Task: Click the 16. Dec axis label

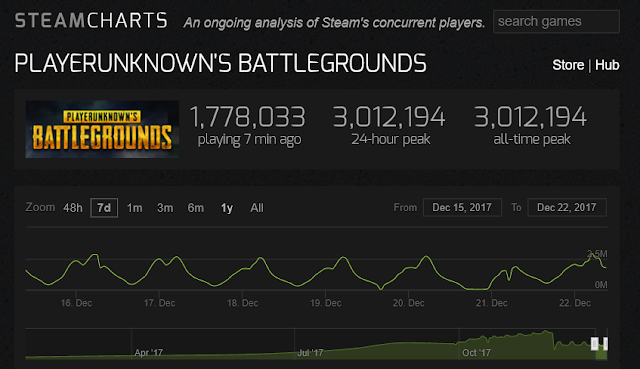Action: (76, 303)
